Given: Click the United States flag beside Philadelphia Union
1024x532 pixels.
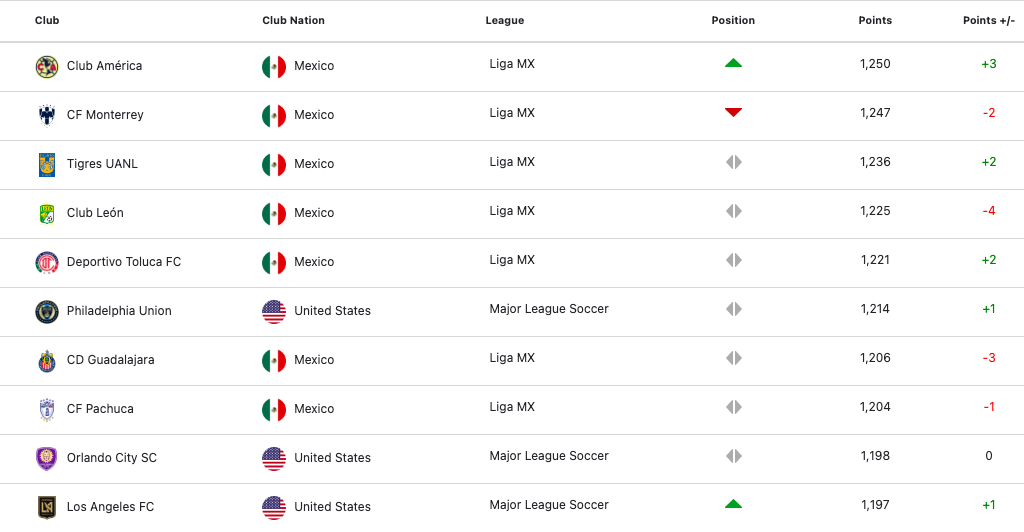Looking at the screenshot, I should pos(274,311).
